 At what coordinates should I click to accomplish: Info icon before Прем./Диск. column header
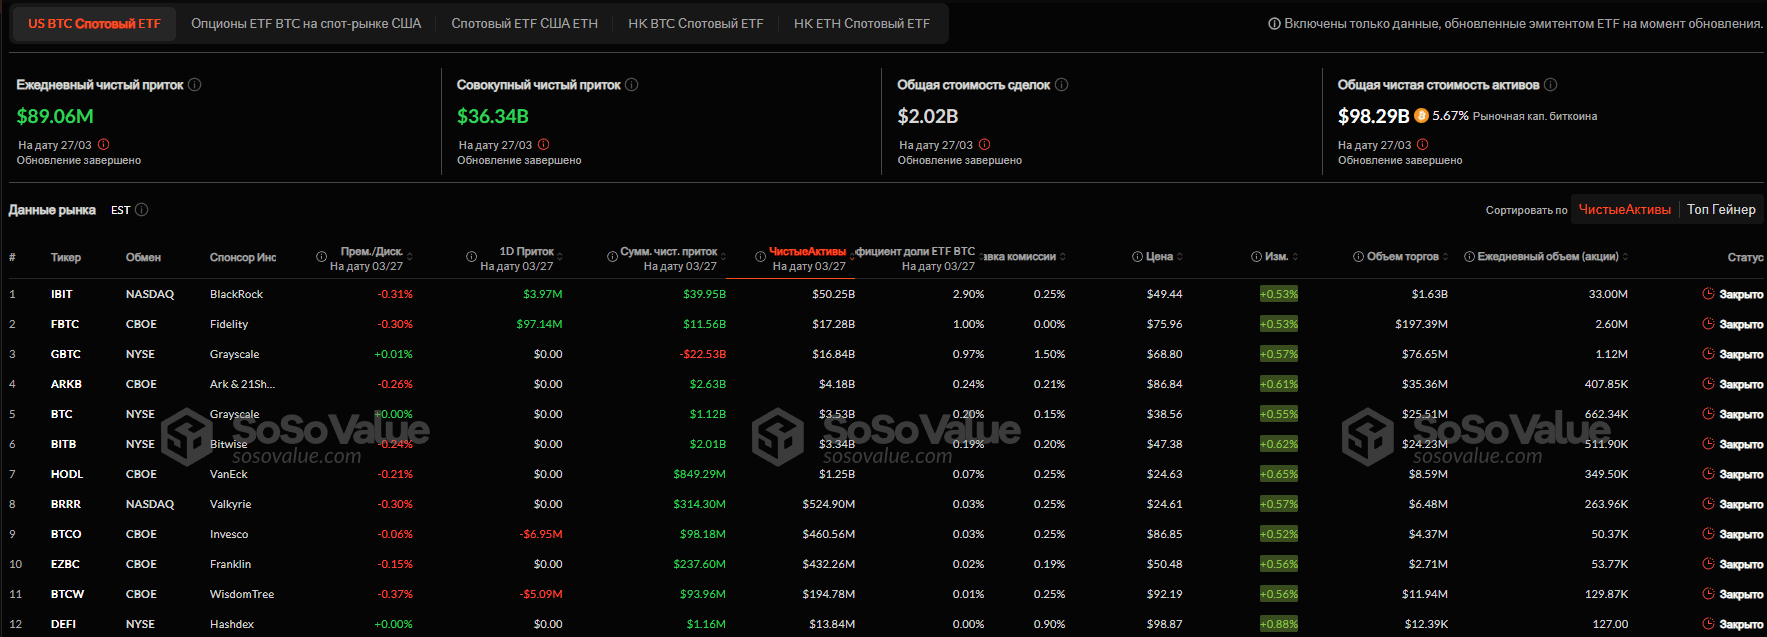coord(322,257)
